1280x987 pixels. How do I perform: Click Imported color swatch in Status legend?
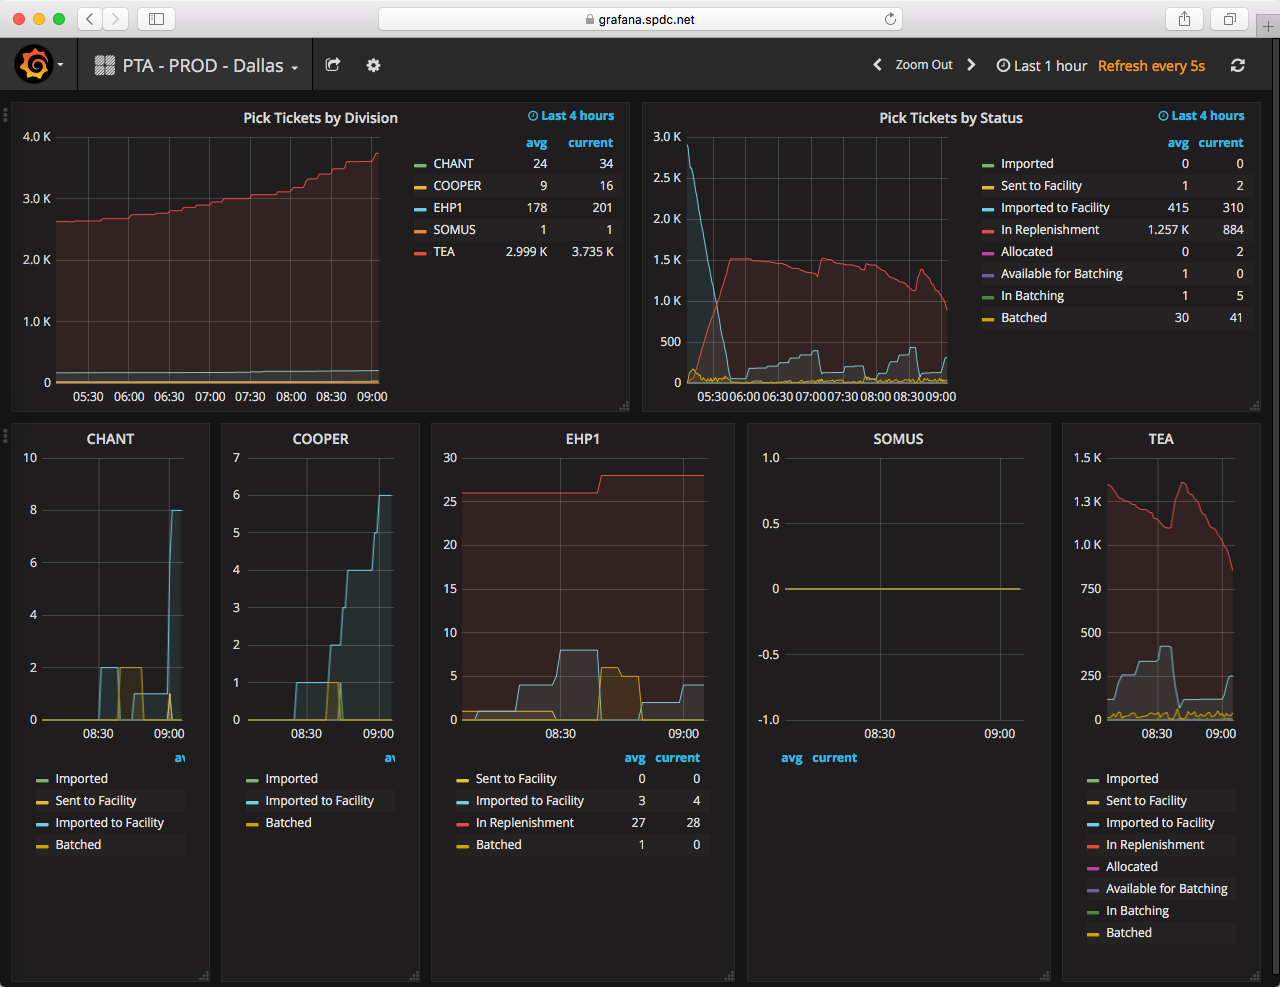pyautogui.click(x=988, y=165)
